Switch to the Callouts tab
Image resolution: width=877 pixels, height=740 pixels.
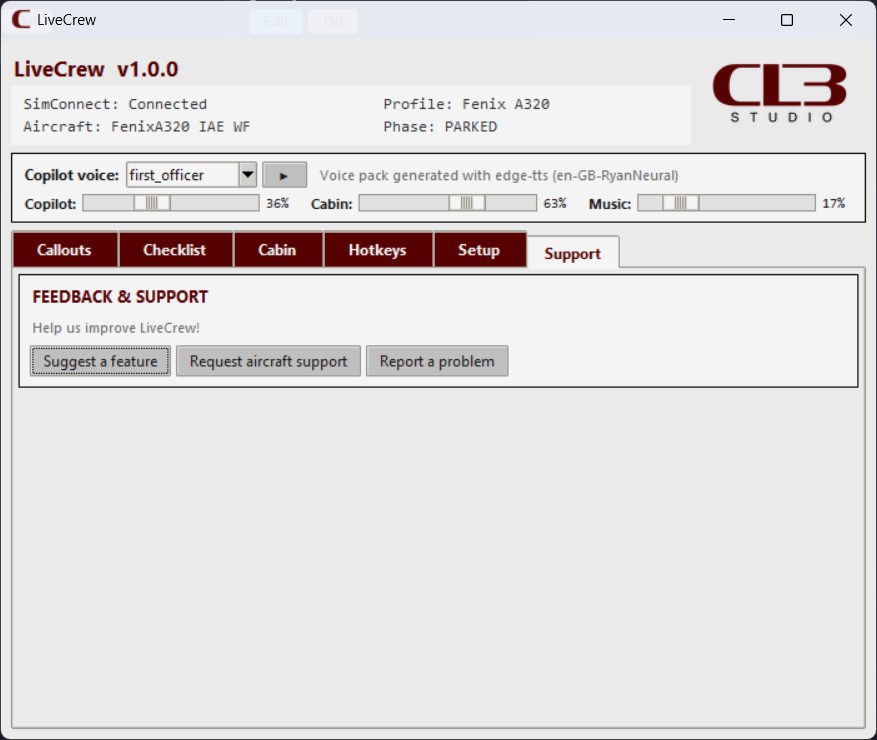[x=64, y=249]
